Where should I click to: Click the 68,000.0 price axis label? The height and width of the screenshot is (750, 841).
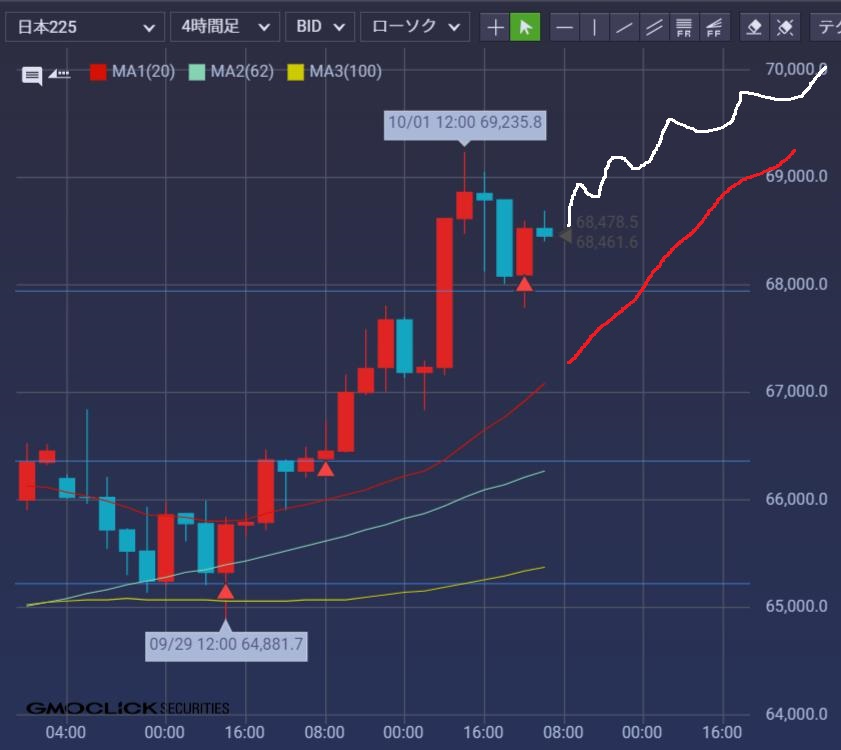pyautogui.click(x=796, y=284)
